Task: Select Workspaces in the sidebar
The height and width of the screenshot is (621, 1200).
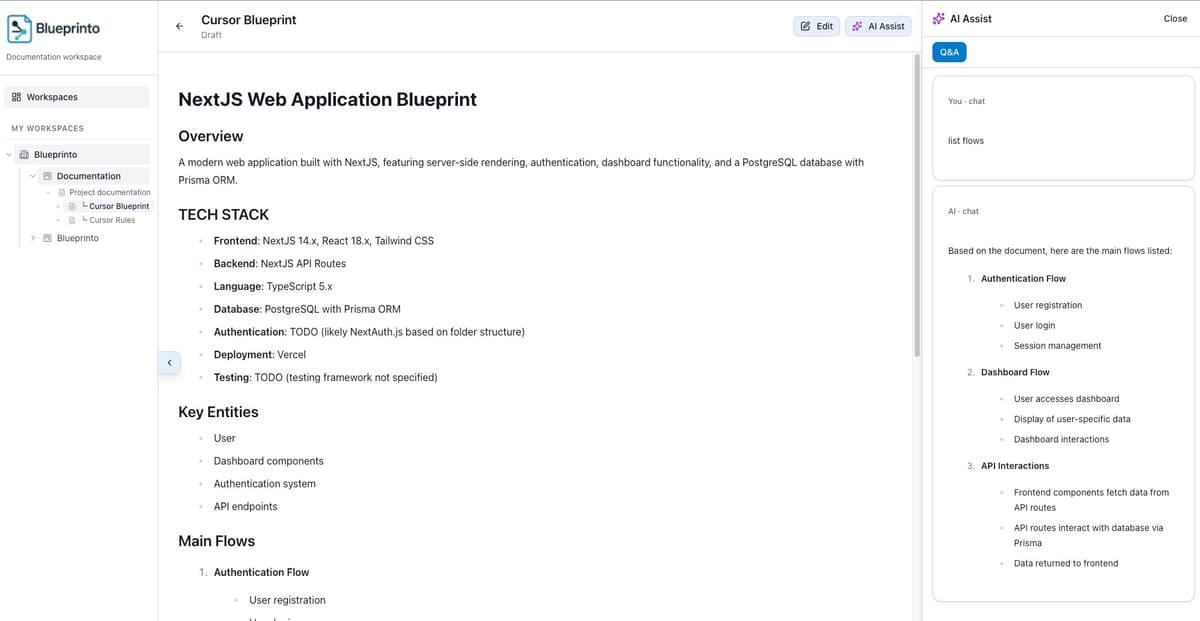Action: coord(50,96)
